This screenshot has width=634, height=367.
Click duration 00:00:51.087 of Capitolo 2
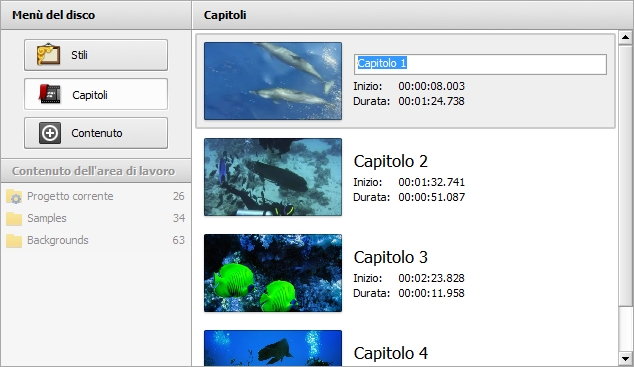coord(431,197)
